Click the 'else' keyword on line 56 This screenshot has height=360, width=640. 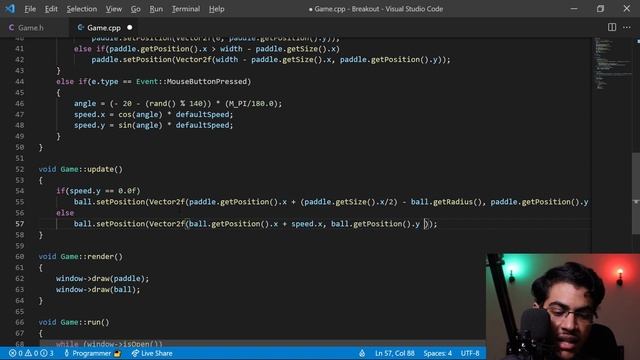pyautogui.click(x=65, y=213)
